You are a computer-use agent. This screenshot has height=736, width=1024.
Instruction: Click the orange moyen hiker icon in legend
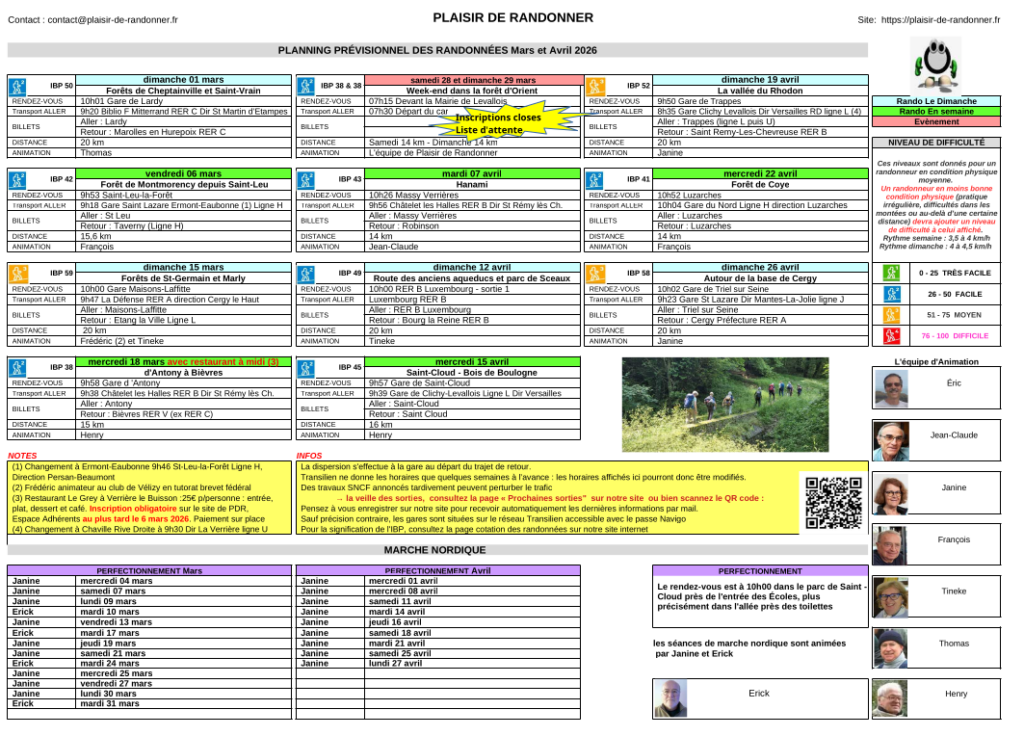click(x=892, y=315)
